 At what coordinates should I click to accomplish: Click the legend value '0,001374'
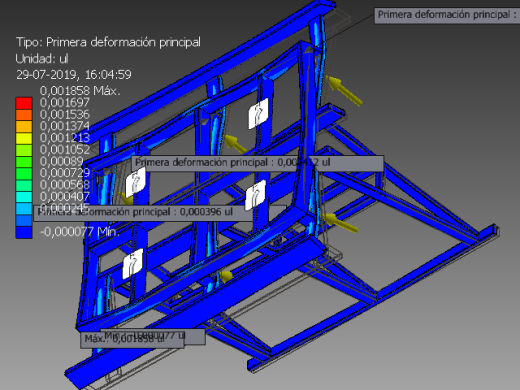(x=65, y=126)
